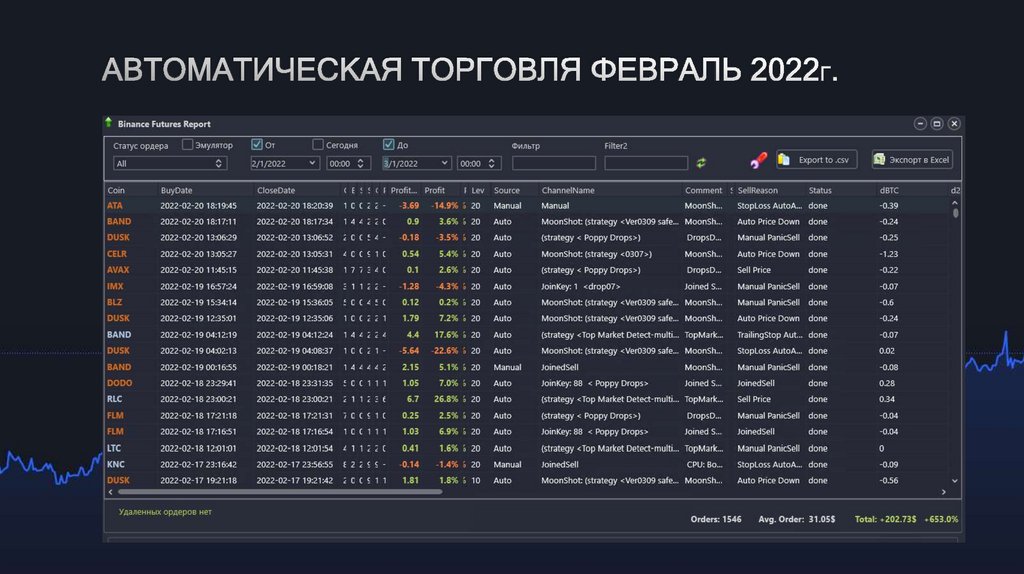
Task: Click Orders: 1546 status text
Action: [x=716, y=519]
